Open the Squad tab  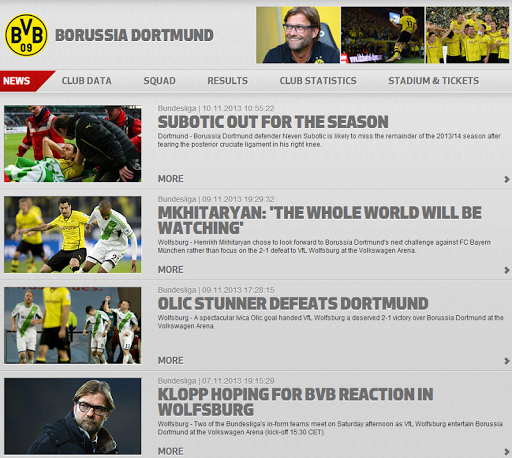(x=159, y=81)
